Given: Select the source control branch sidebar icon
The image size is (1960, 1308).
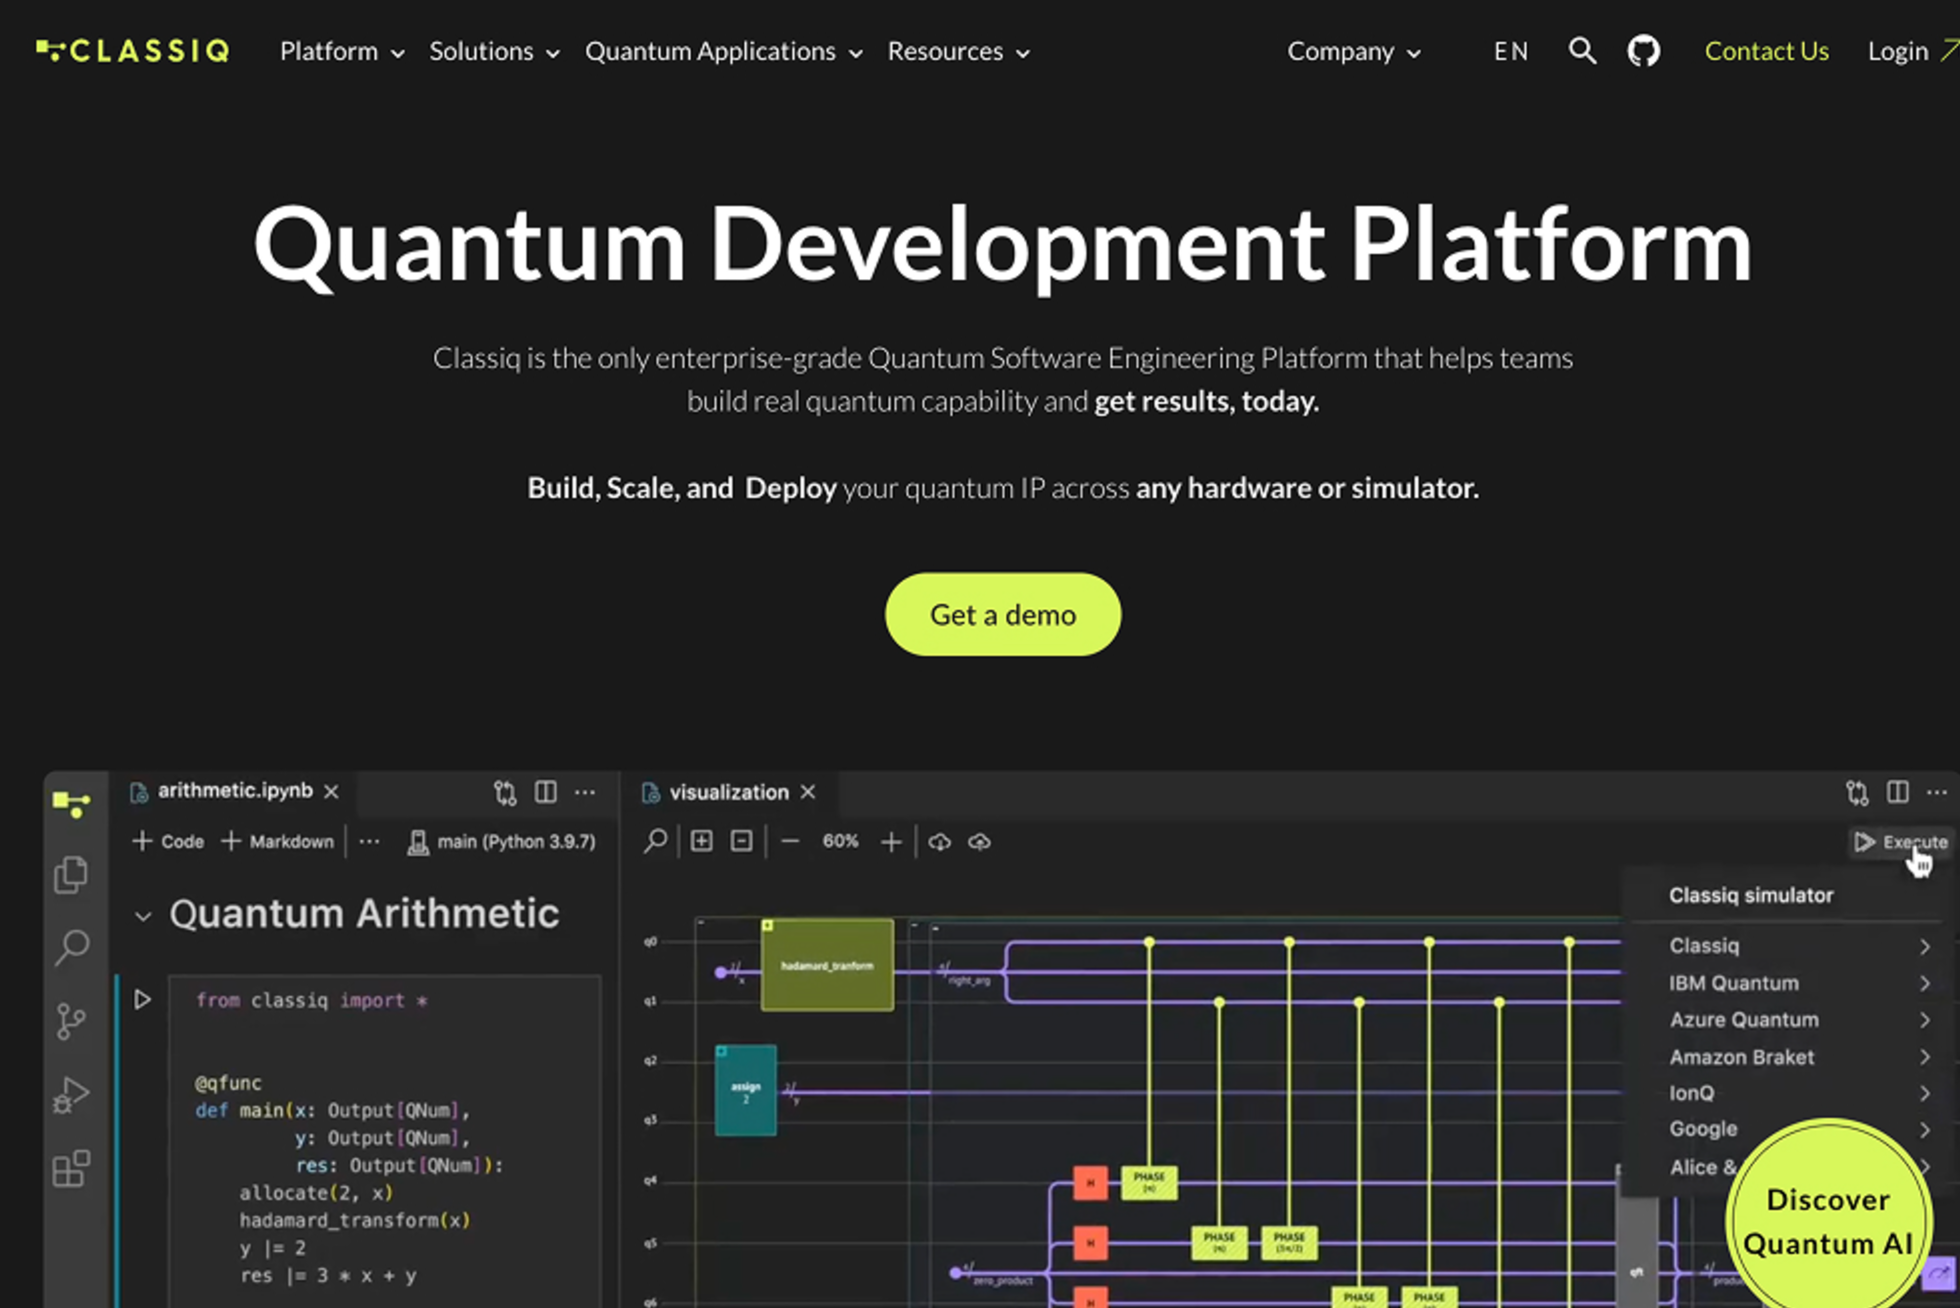Looking at the screenshot, I should [71, 1021].
